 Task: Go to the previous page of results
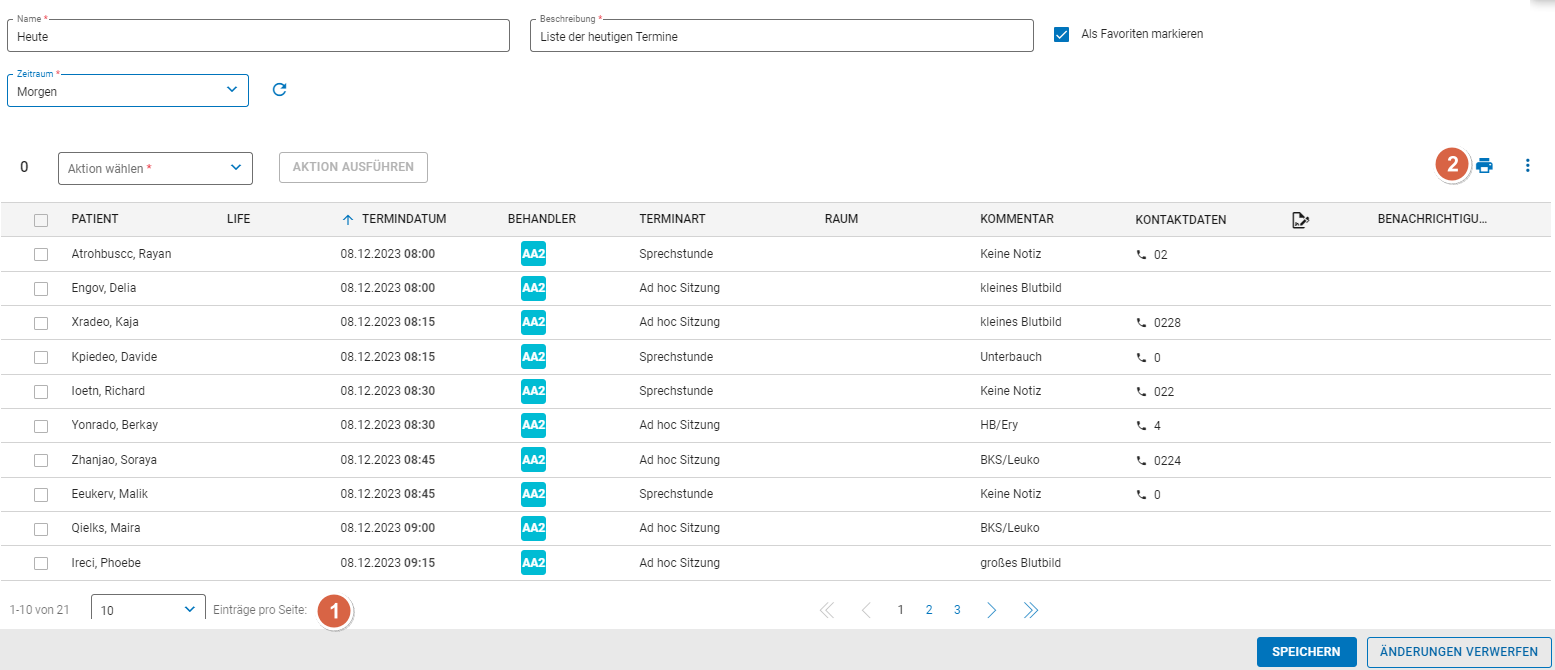[x=866, y=610]
